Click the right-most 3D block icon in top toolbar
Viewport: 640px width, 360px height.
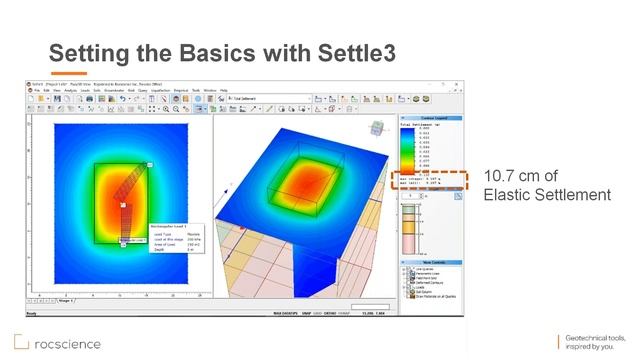coord(426,99)
